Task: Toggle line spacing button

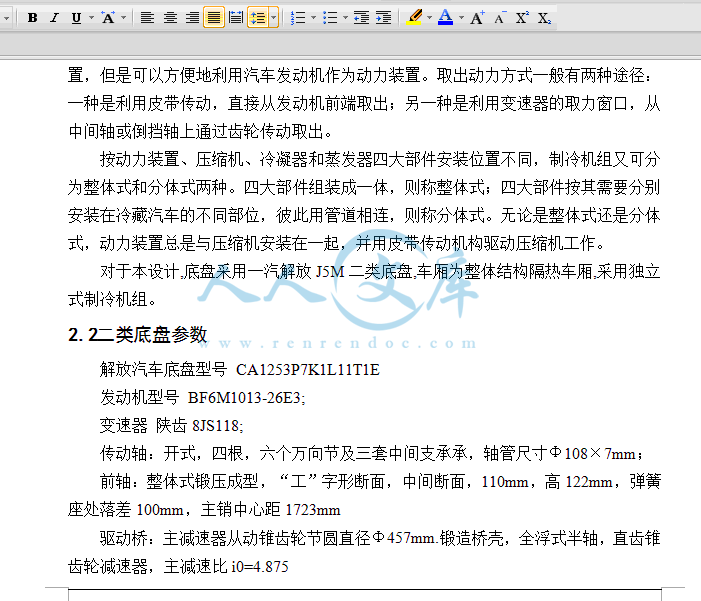Action: 258,18
